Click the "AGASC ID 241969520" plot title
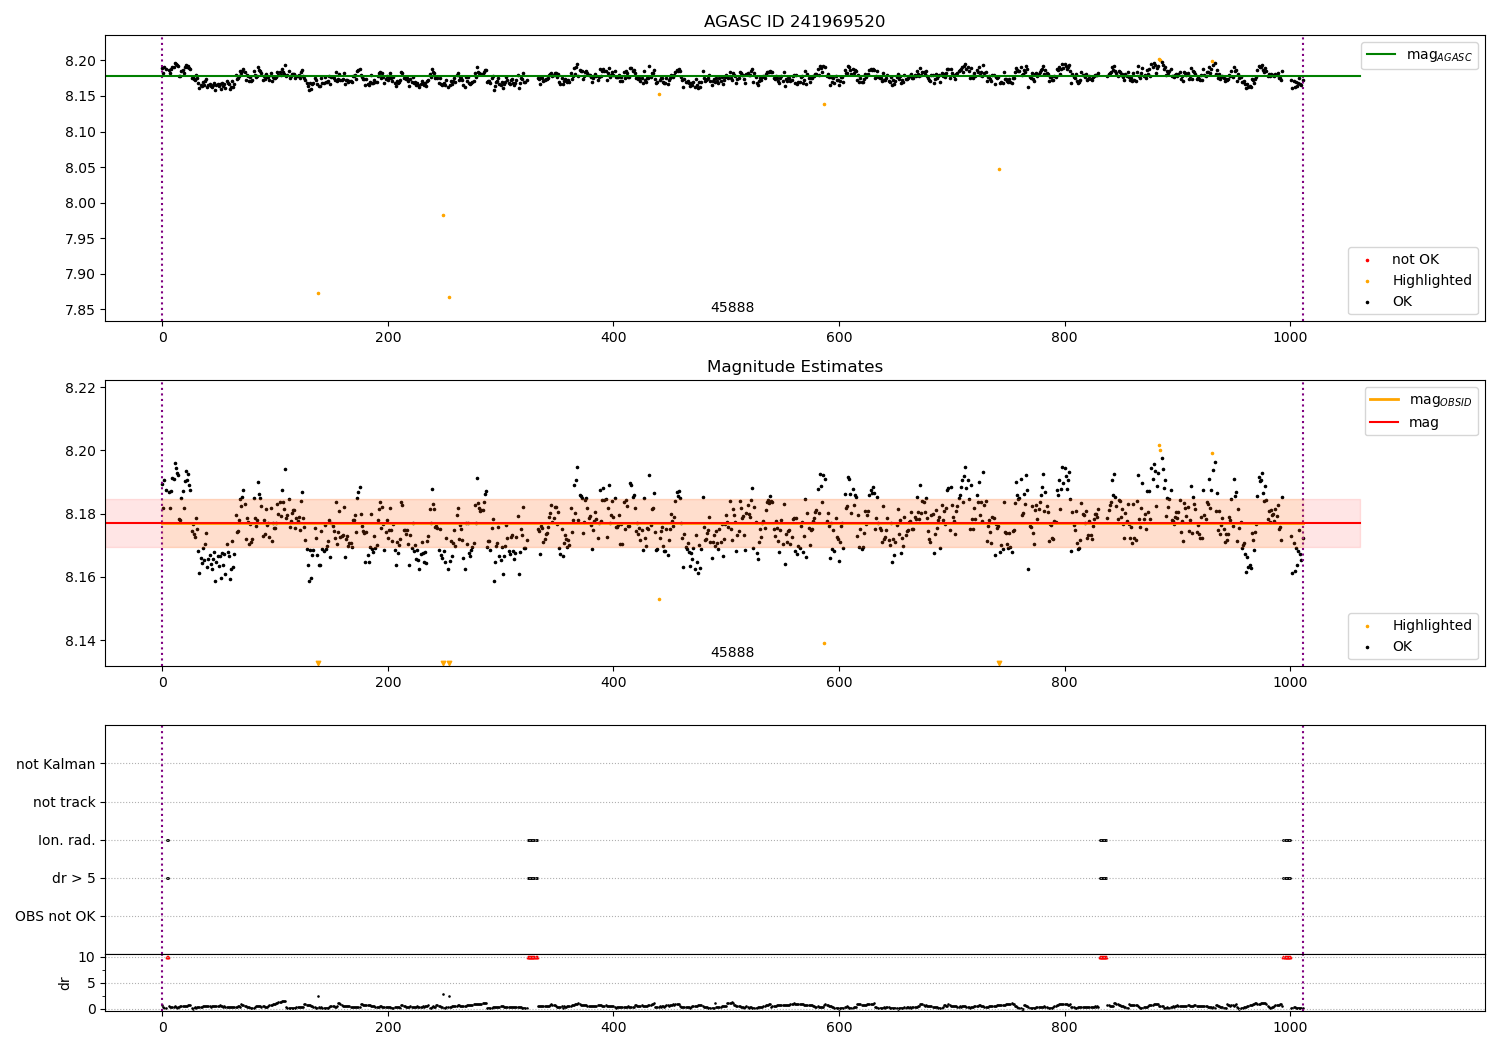This screenshot has height=1050, width=1500. click(794, 22)
